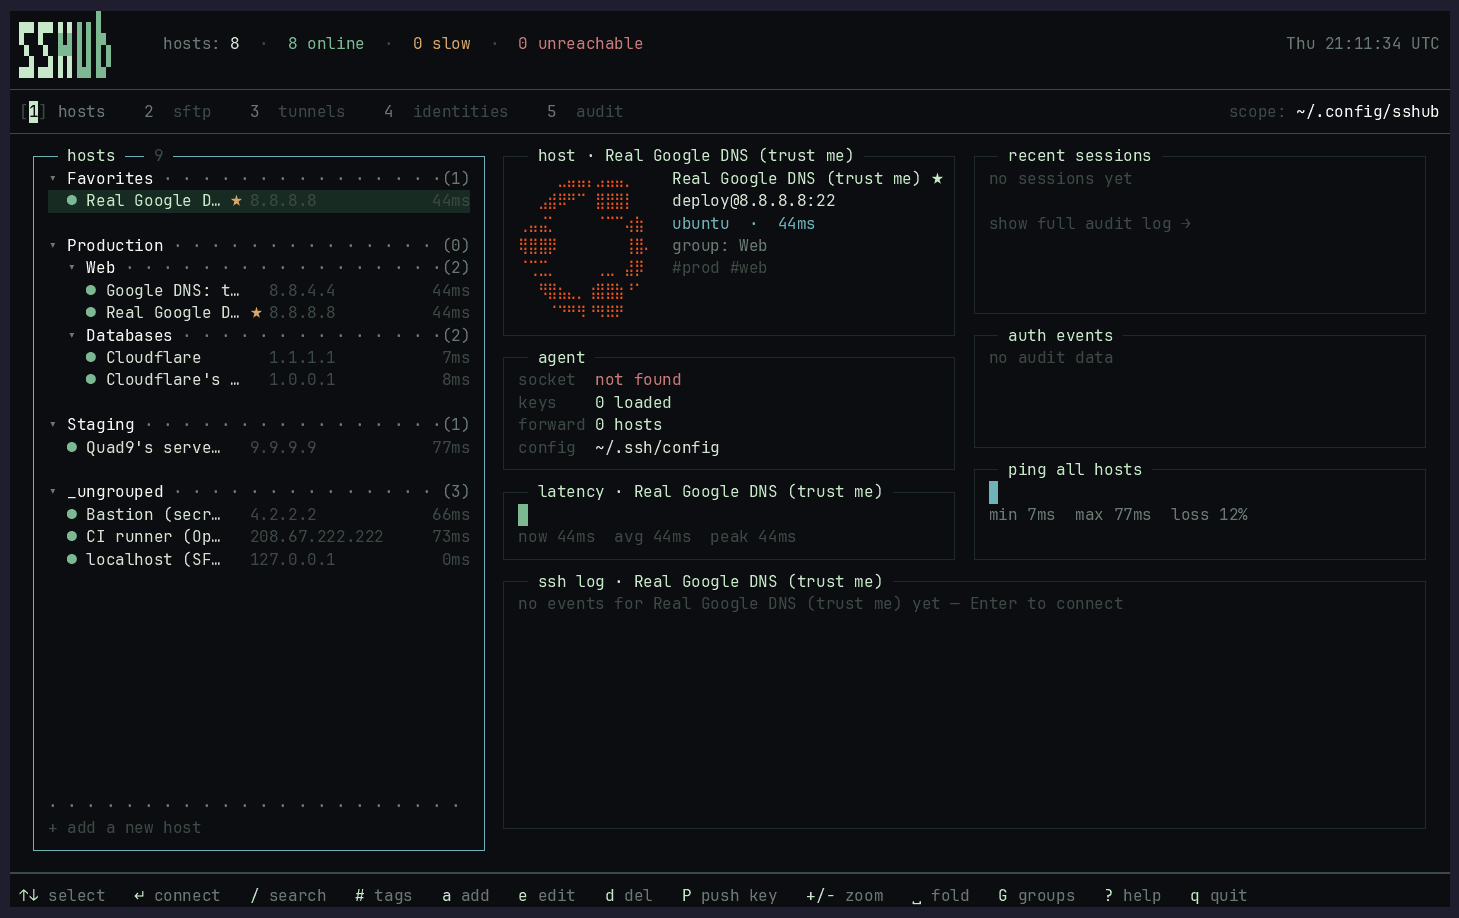Screen dimensions: 1459x918
Task: Open the tunnels tab
Action: coord(298,112)
